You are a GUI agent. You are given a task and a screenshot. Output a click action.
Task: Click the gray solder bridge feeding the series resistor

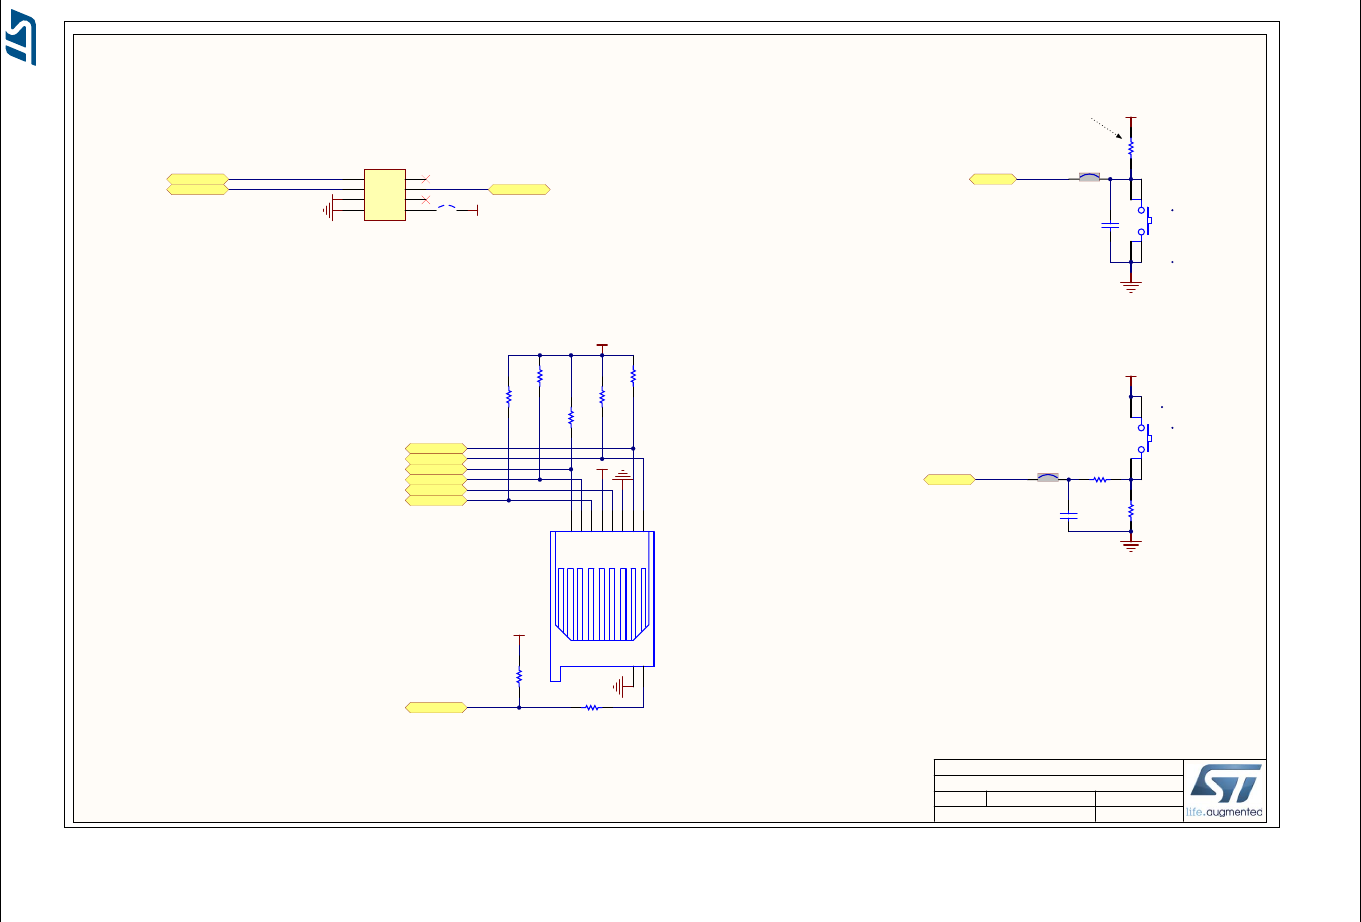[1047, 478]
